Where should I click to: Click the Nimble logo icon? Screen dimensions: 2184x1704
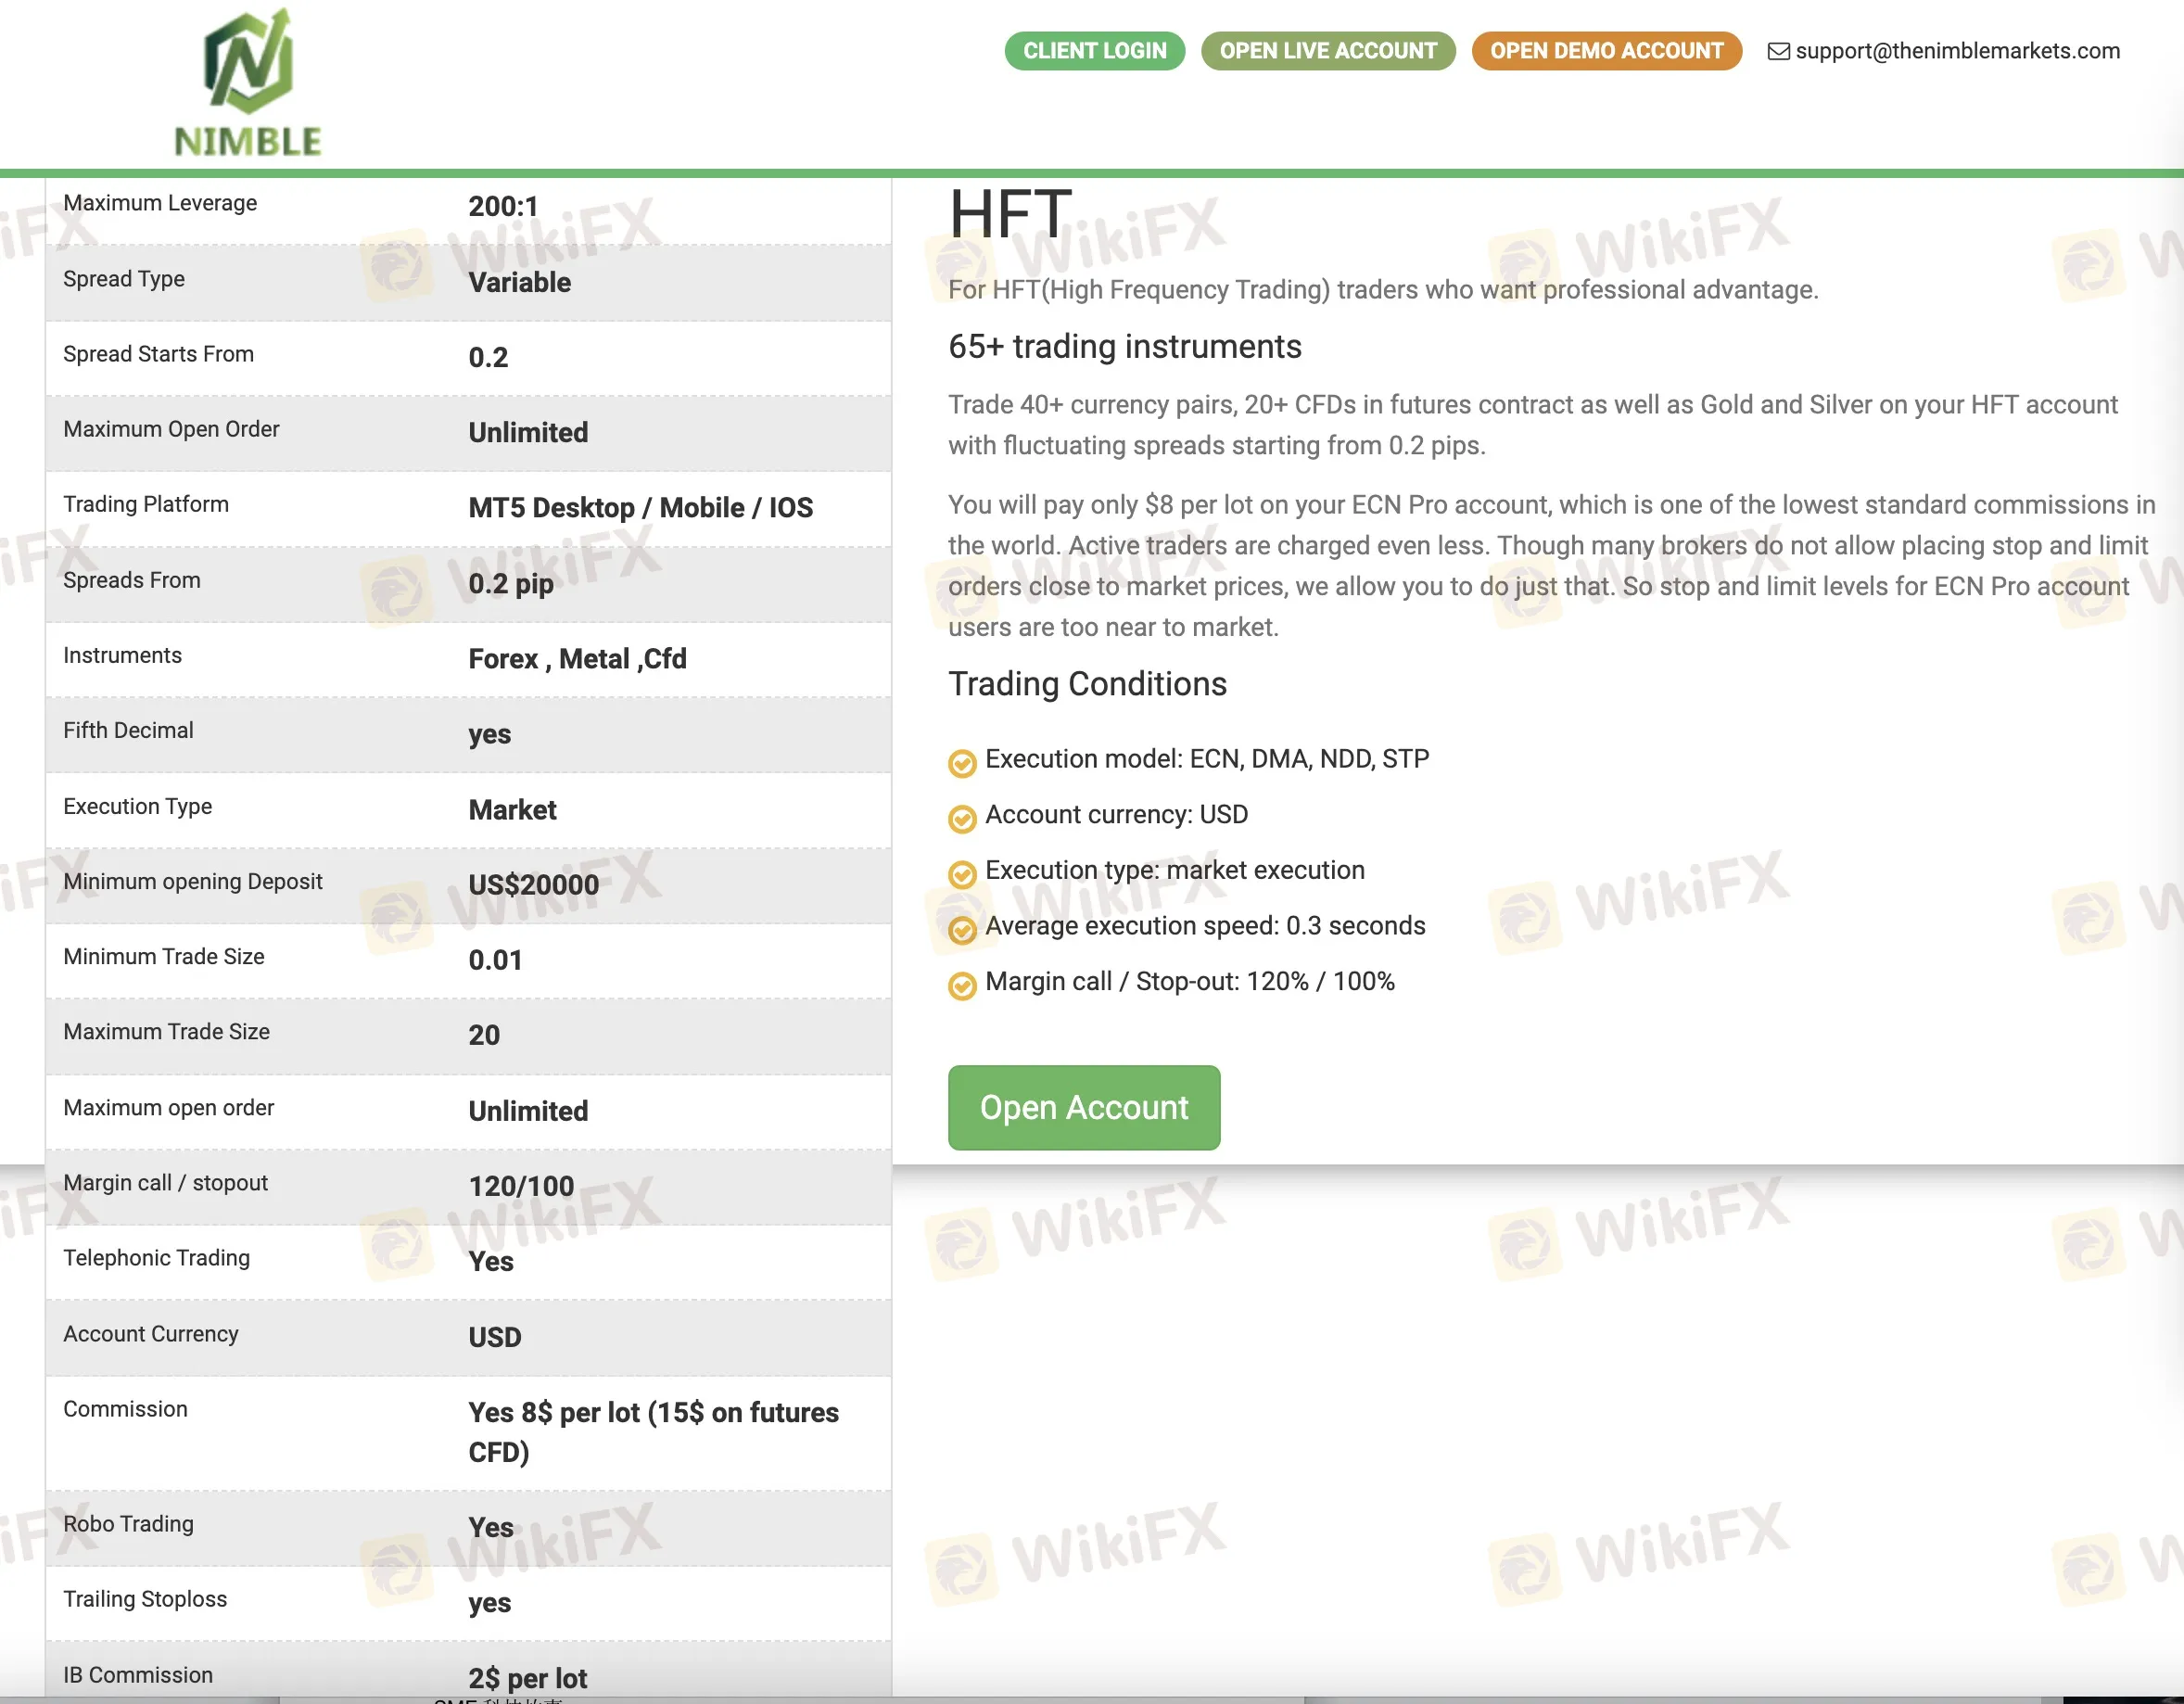click(248, 62)
